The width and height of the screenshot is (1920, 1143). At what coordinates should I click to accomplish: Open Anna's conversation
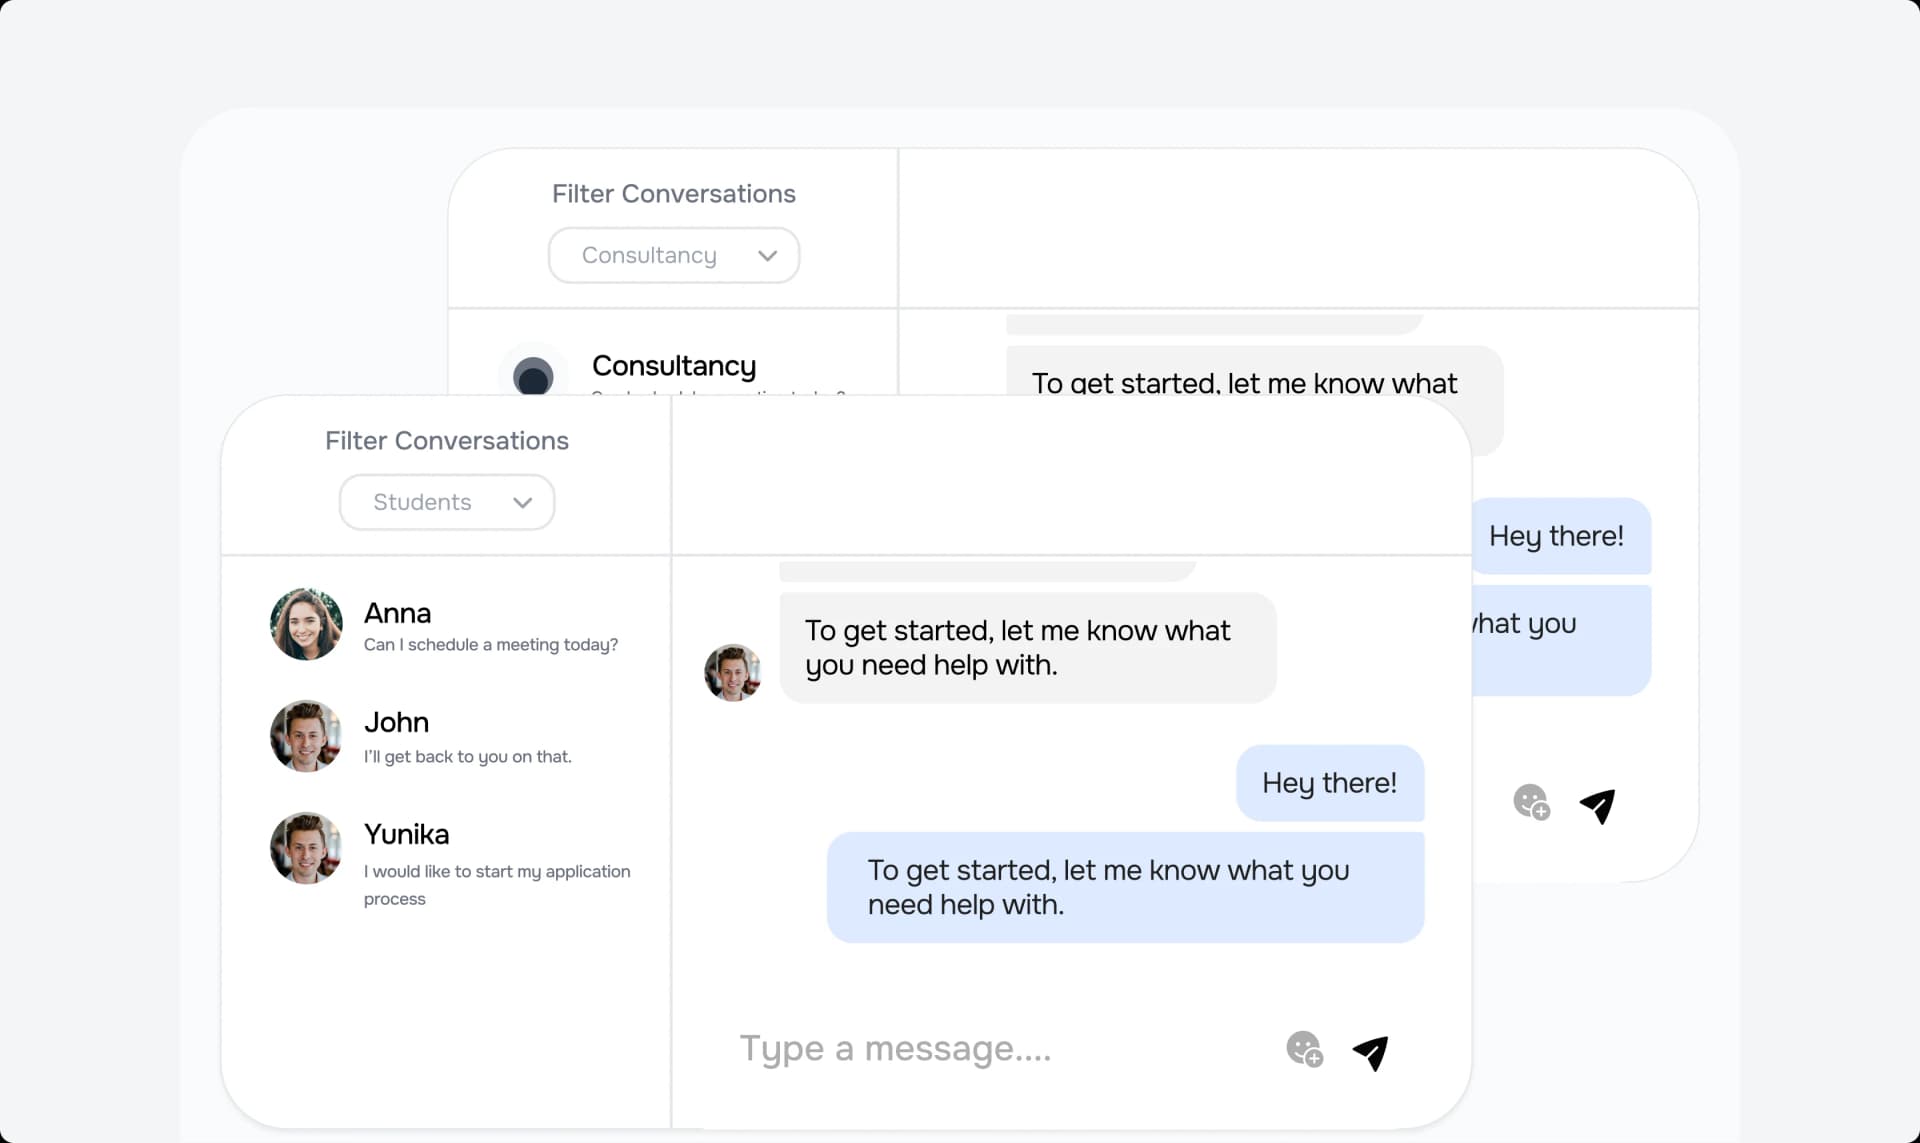click(x=490, y=626)
